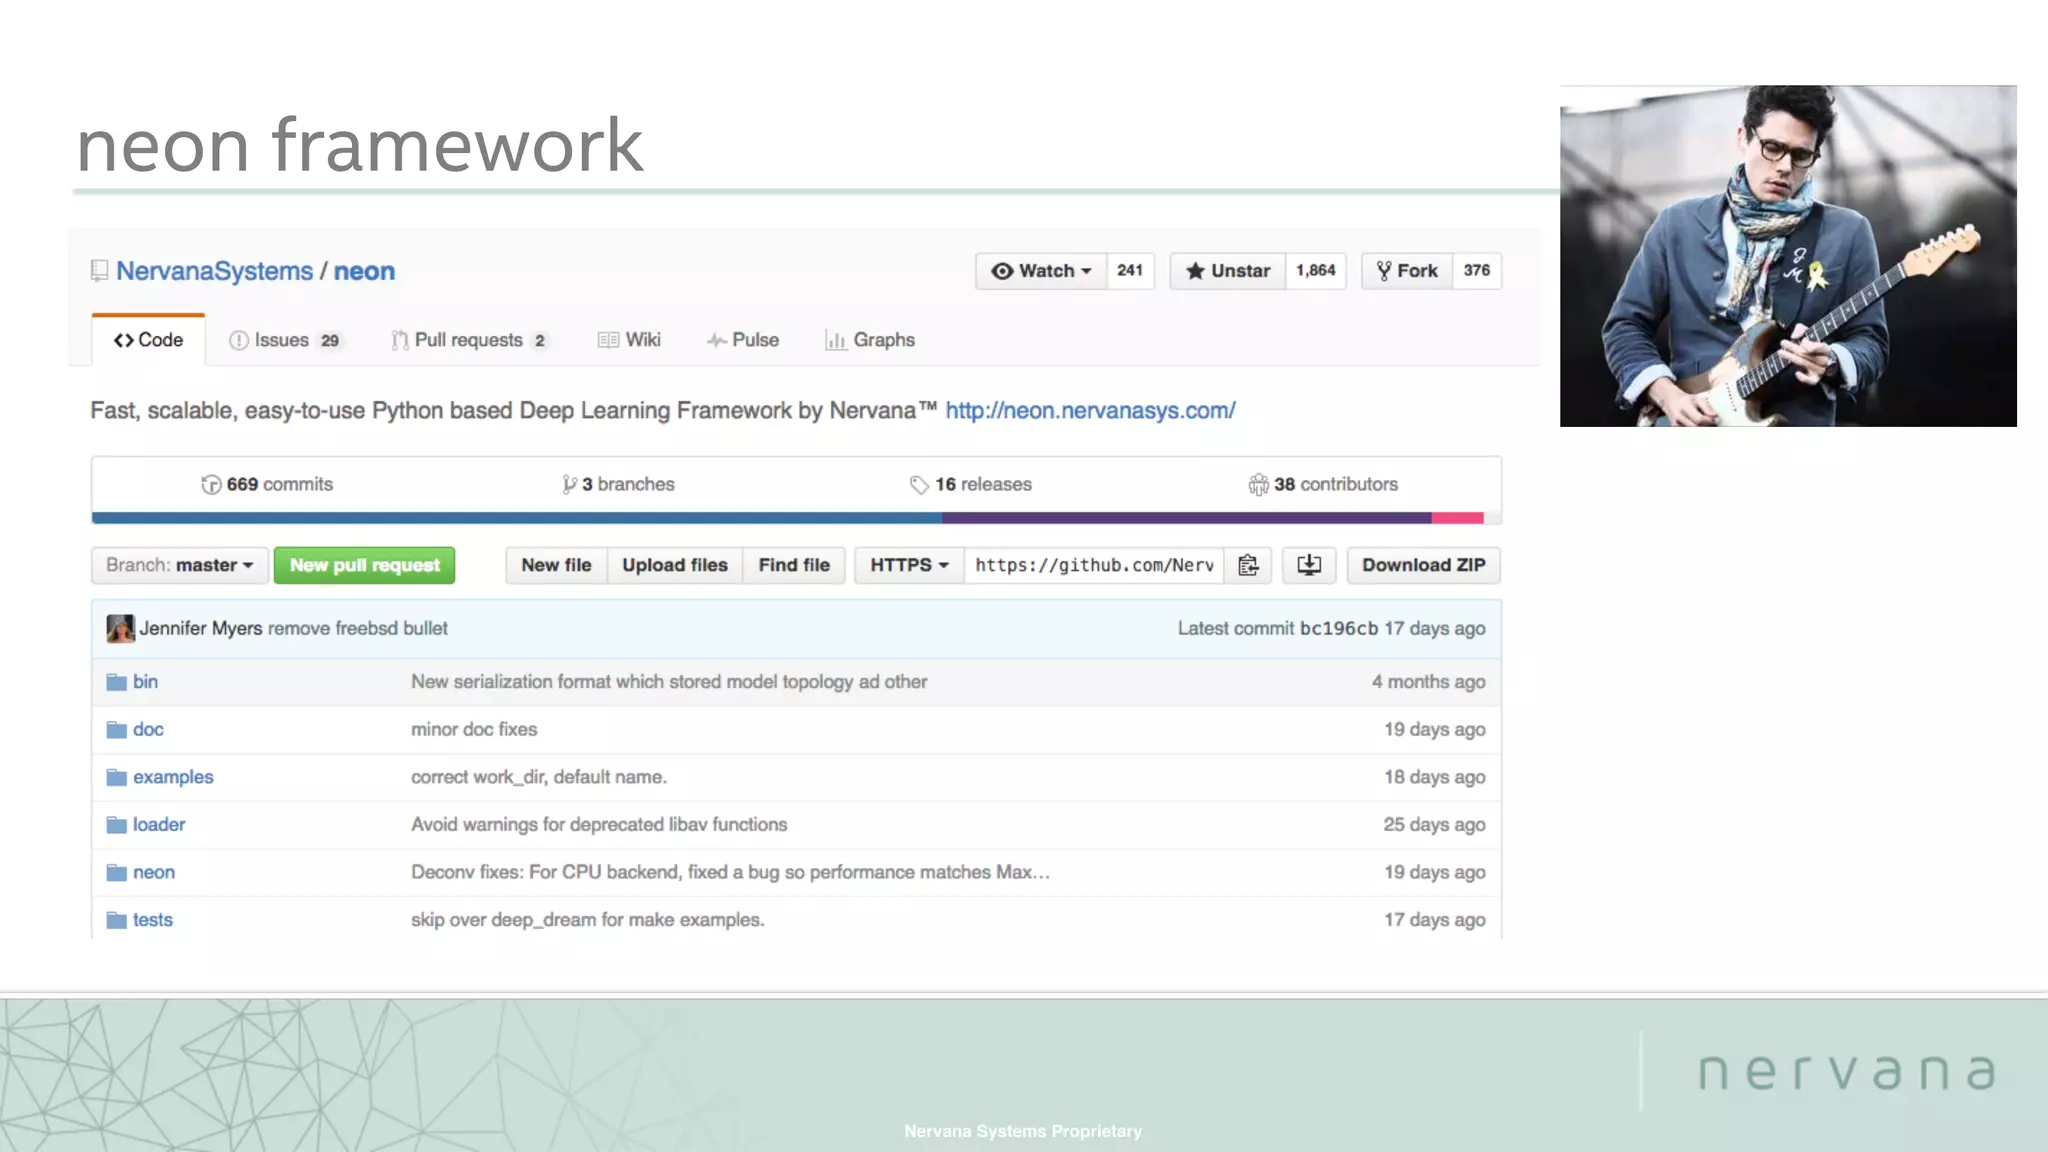Click the contributors people icon

click(1258, 484)
